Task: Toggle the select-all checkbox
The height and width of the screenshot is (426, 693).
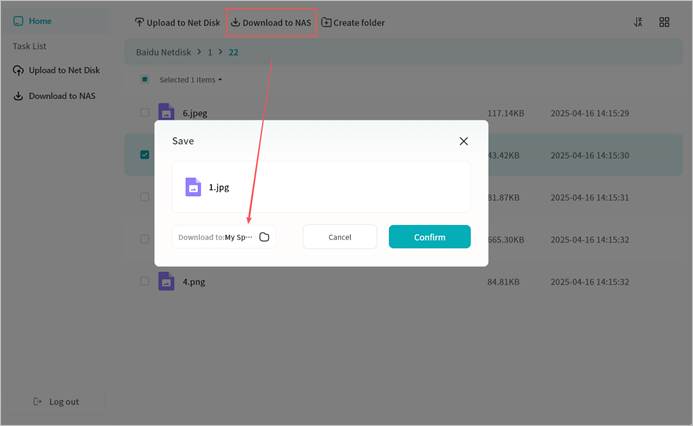Action: click(x=145, y=79)
